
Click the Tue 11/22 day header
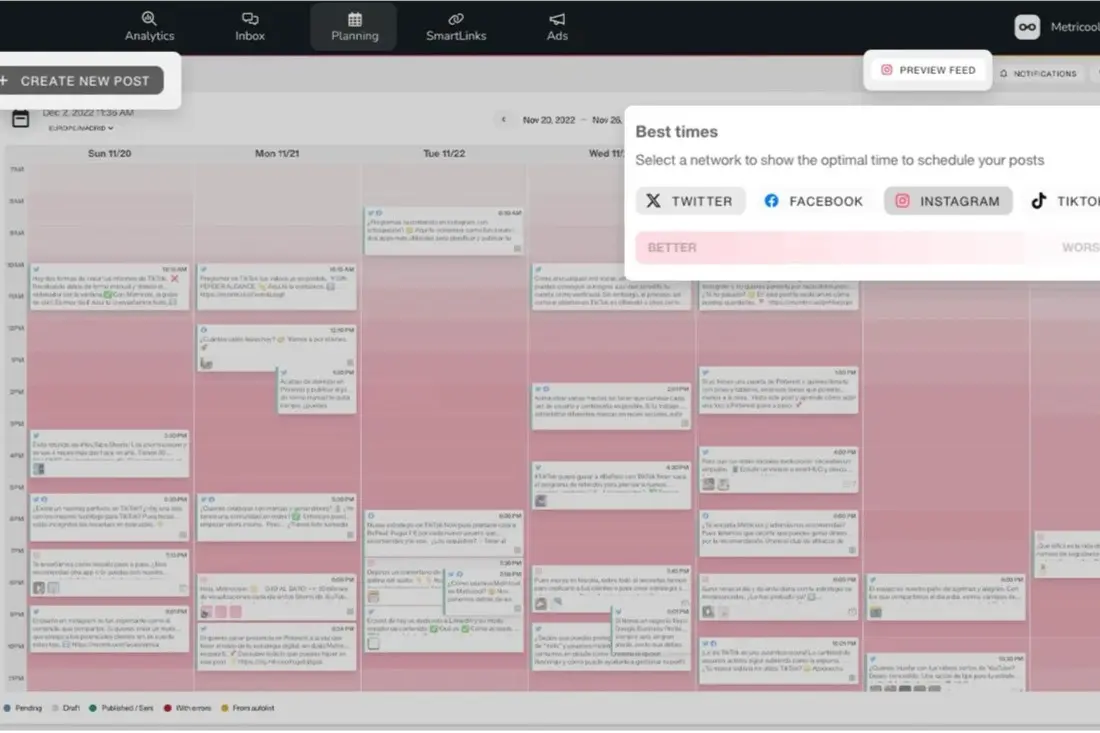pos(444,154)
